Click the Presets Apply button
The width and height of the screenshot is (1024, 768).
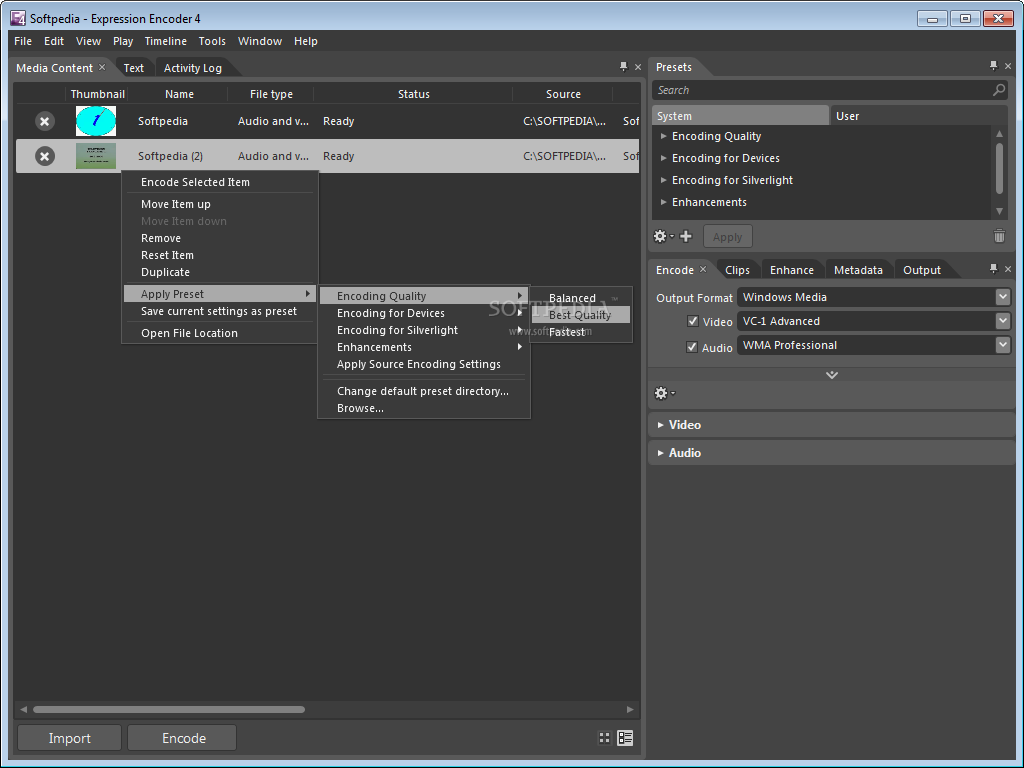[x=728, y=236]
